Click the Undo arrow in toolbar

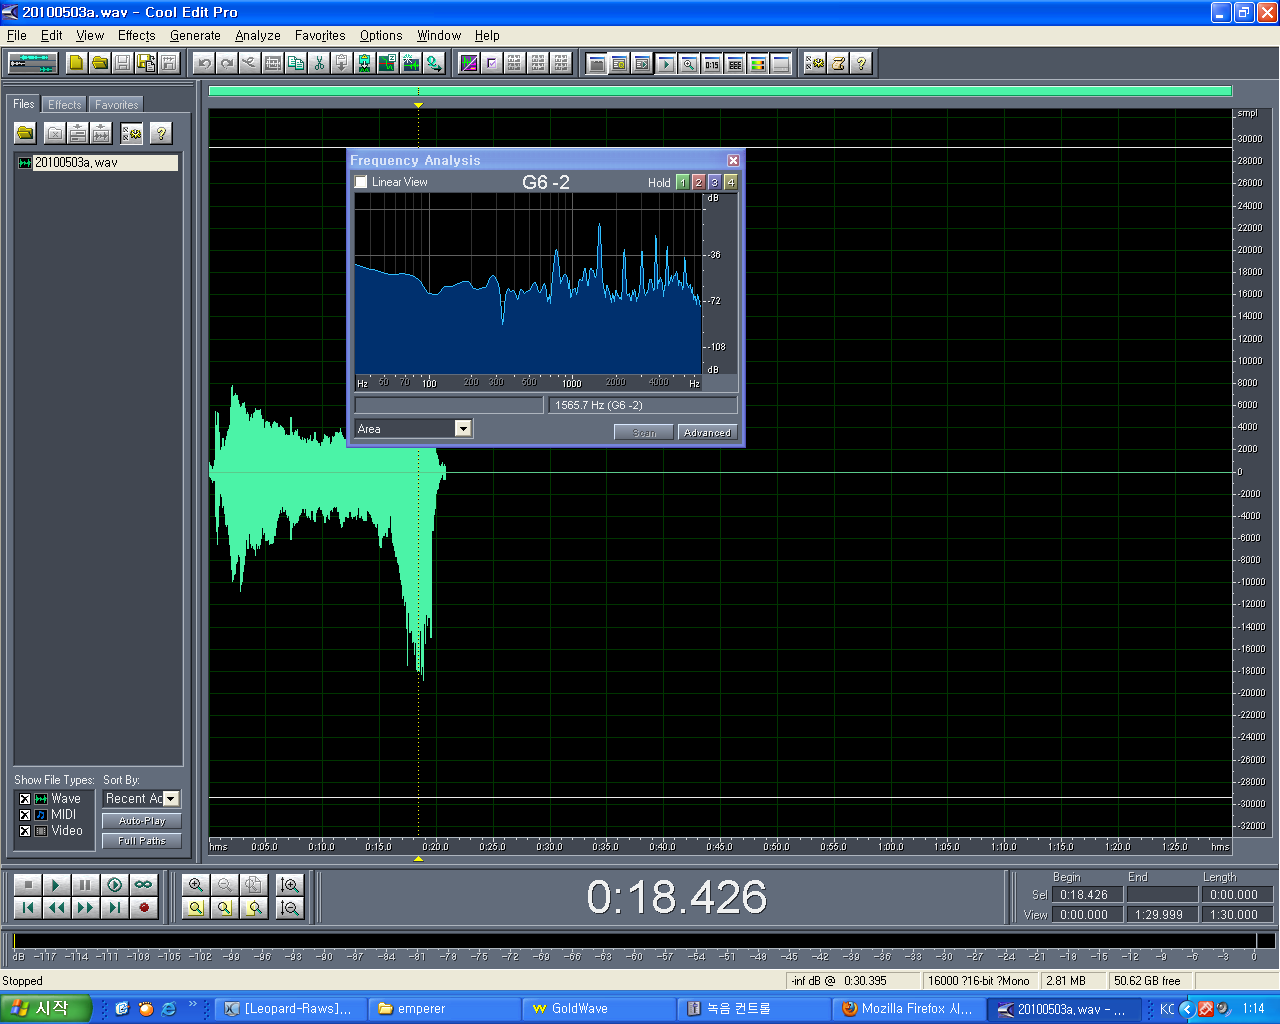click(x=204, y=64)
